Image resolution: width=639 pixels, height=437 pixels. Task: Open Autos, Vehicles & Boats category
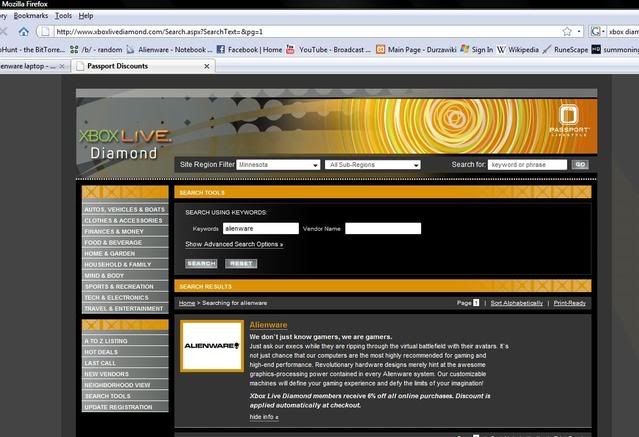coord(125,209)
